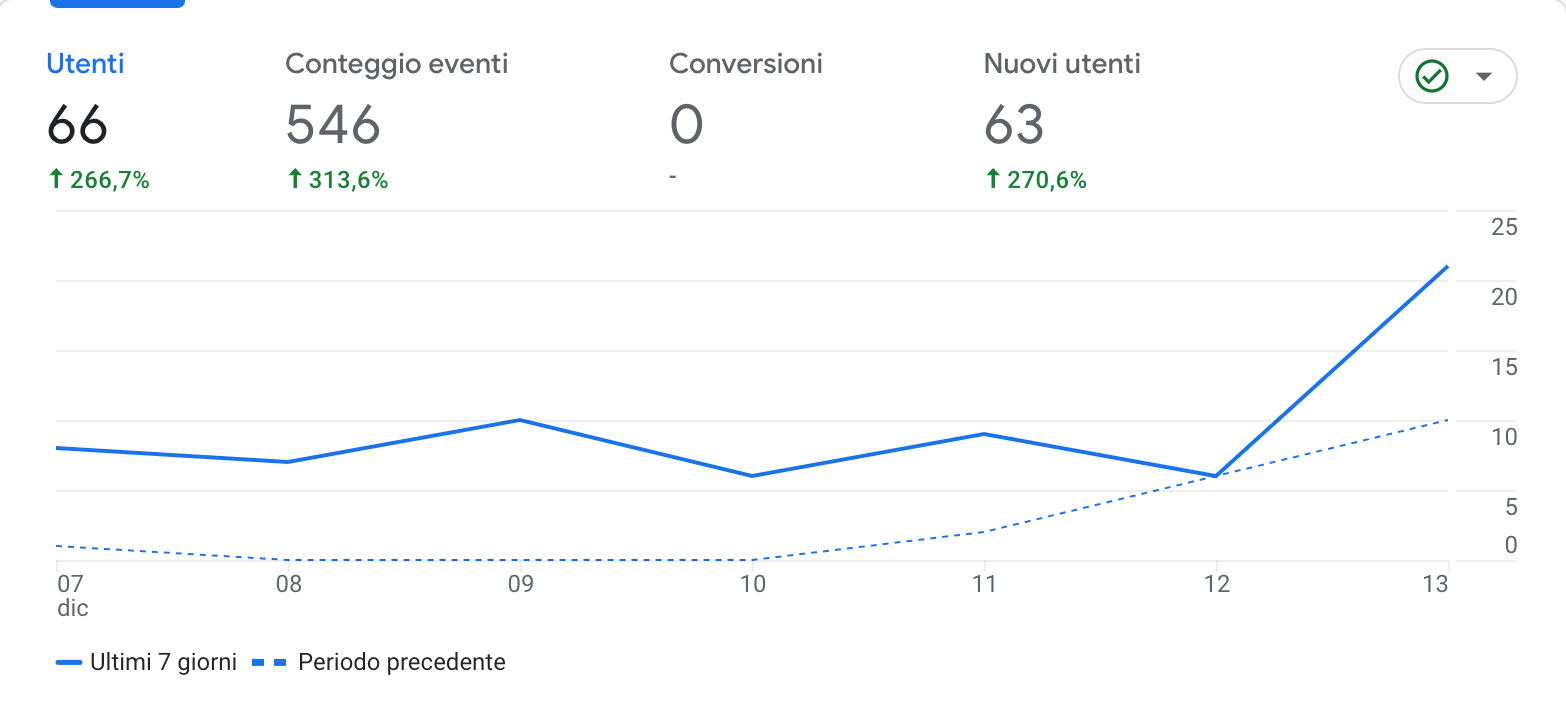Toggle the Periodo precedente legend label
Image resolution: width=1566 pixels, height=712 pixels.
(401, 662)
